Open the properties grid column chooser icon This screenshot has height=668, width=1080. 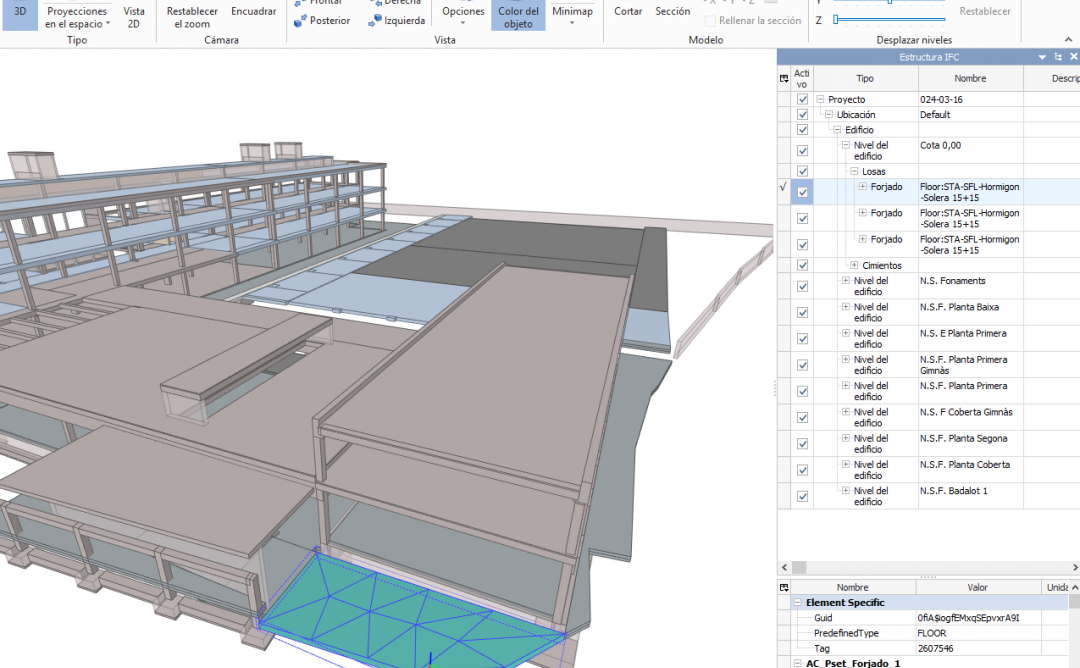pyautogui.click(x=784, y=587)
